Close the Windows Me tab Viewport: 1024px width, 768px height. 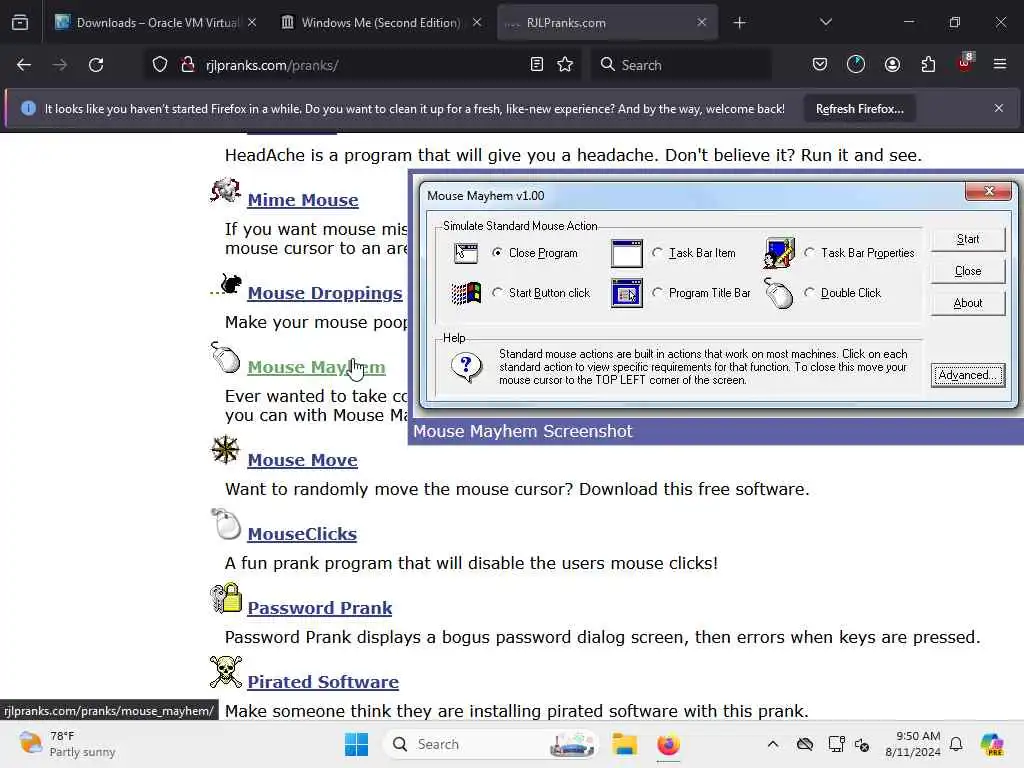(x=477, y=23)
